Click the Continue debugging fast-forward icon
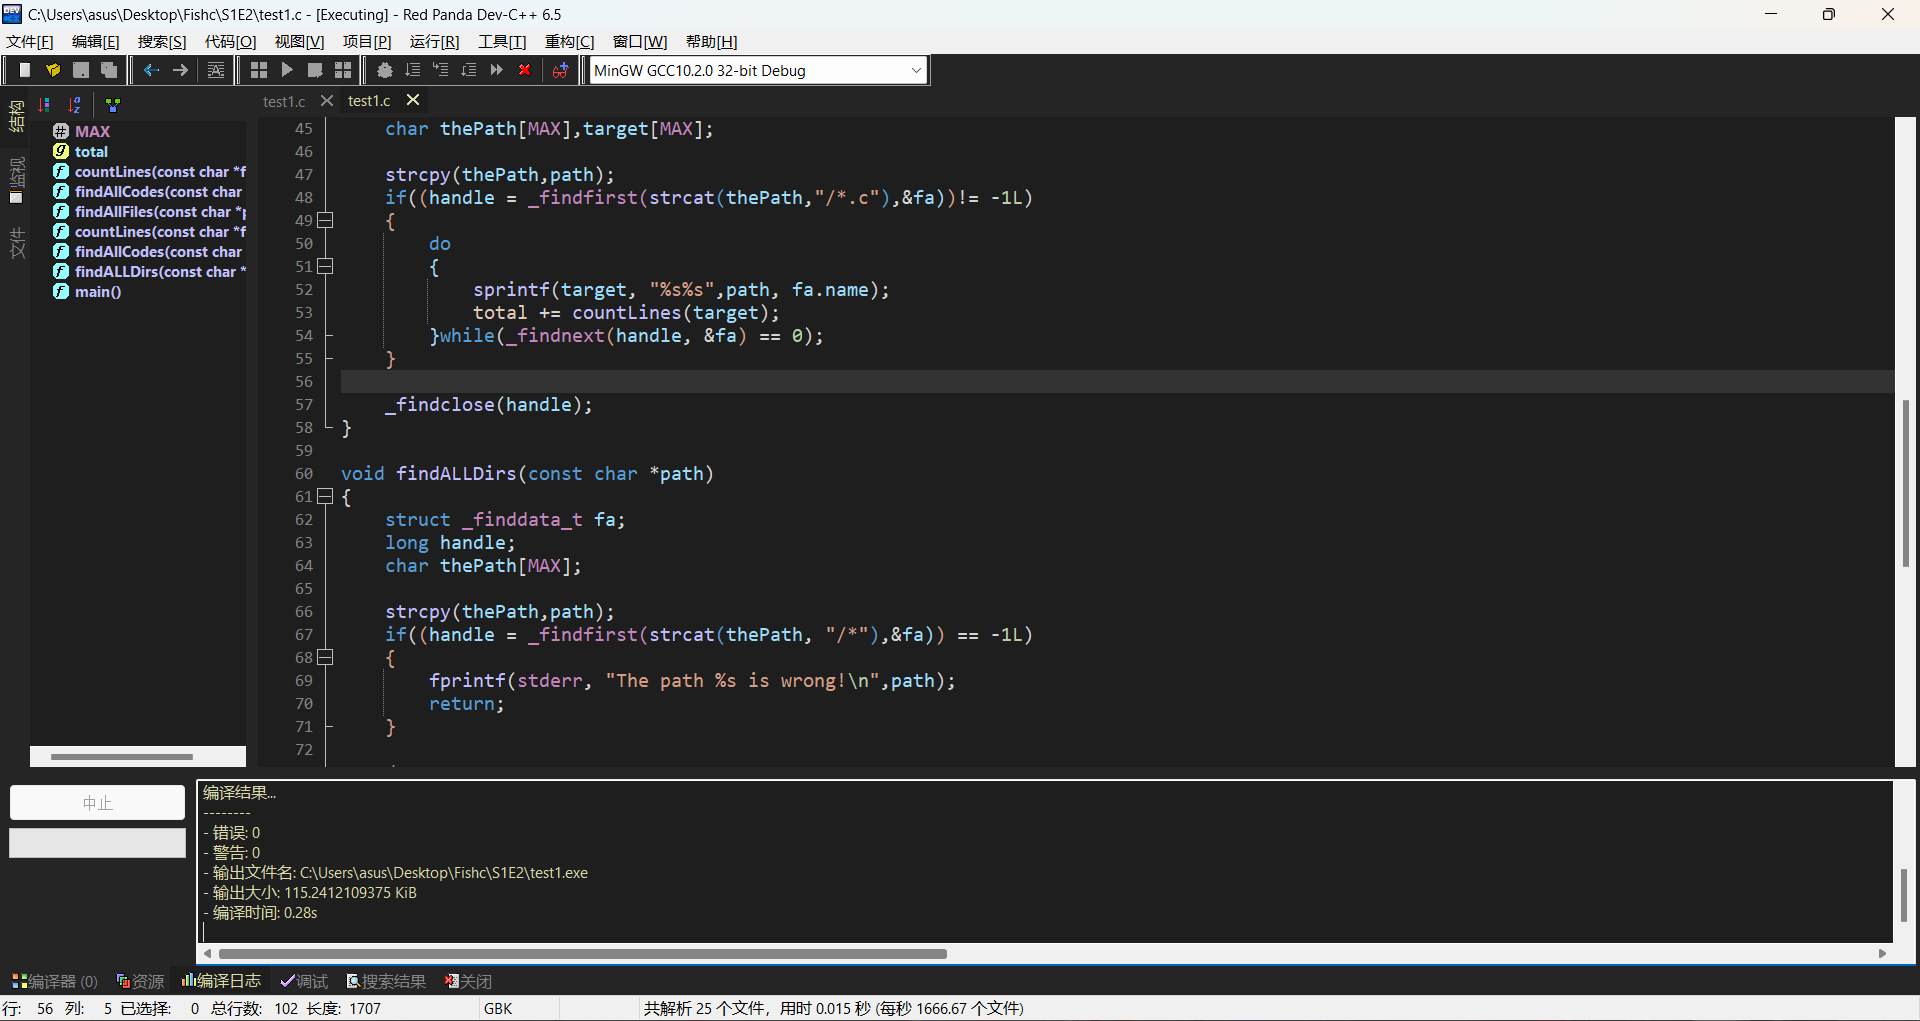 pos(497,70)
